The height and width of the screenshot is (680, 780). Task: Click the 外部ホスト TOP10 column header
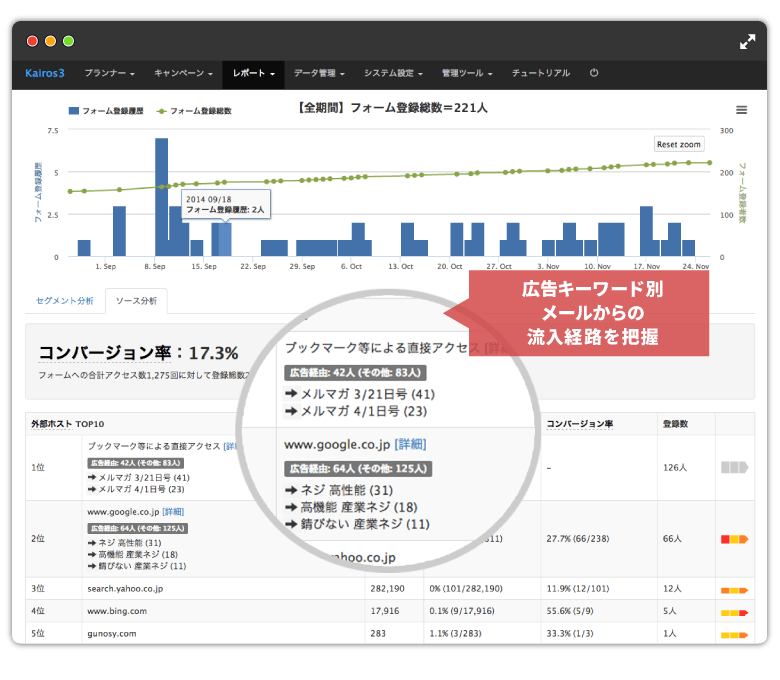(68, 424)
